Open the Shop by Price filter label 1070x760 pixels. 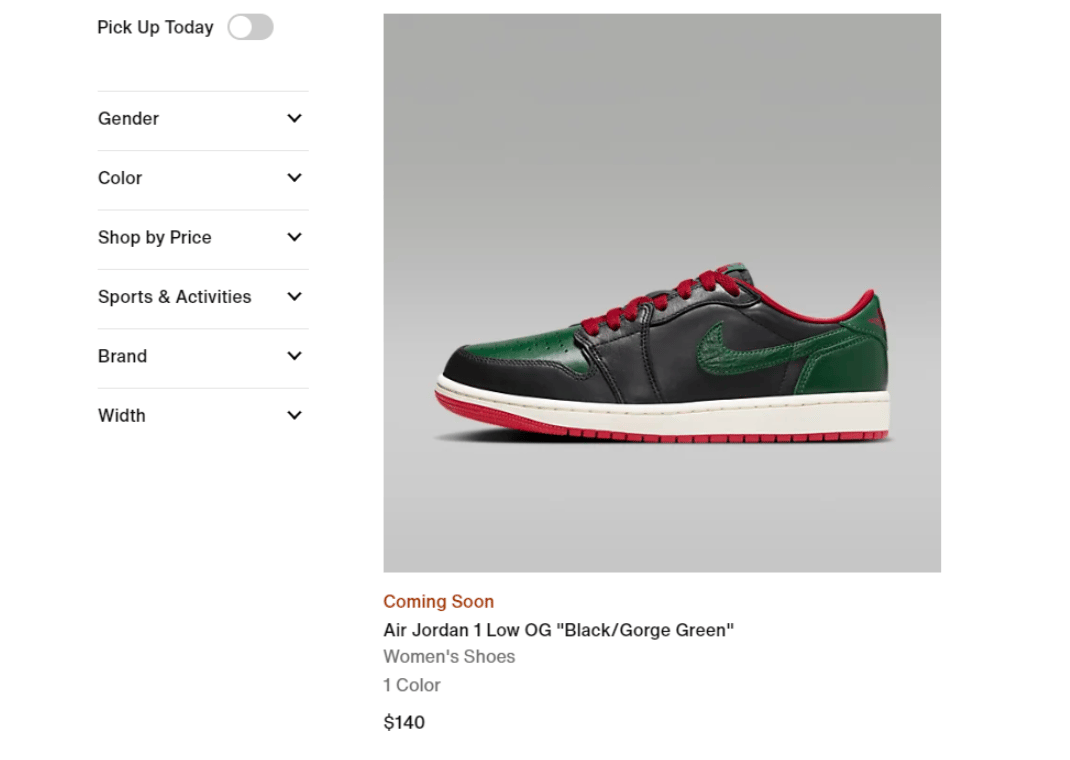(x=154, y=238)
